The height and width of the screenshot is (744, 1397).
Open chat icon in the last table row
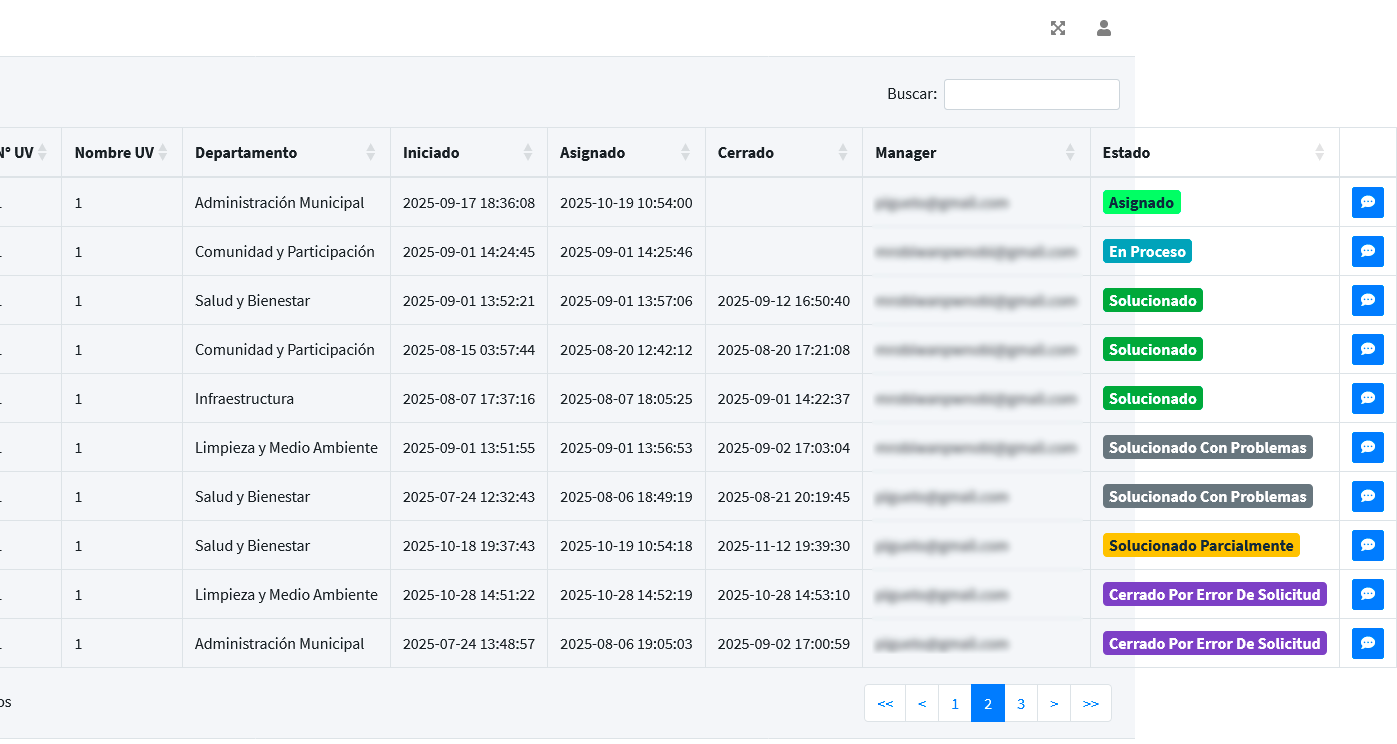[x=1367, y=643]
